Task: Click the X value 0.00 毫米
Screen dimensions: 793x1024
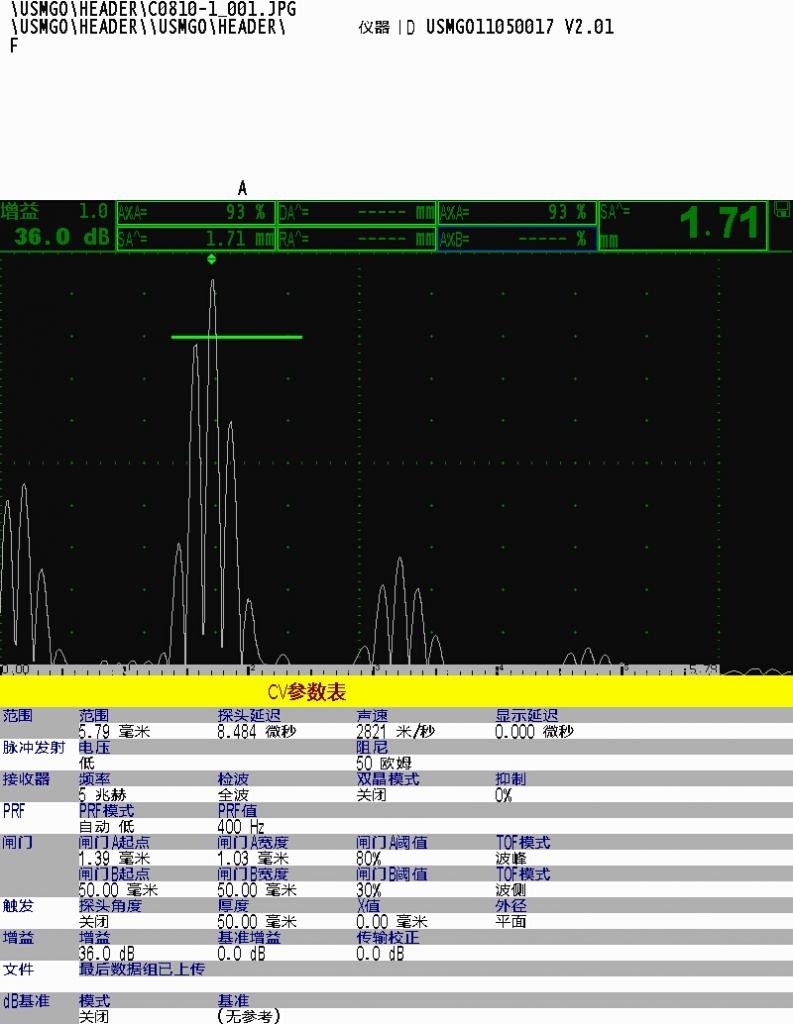Action: 392,921
